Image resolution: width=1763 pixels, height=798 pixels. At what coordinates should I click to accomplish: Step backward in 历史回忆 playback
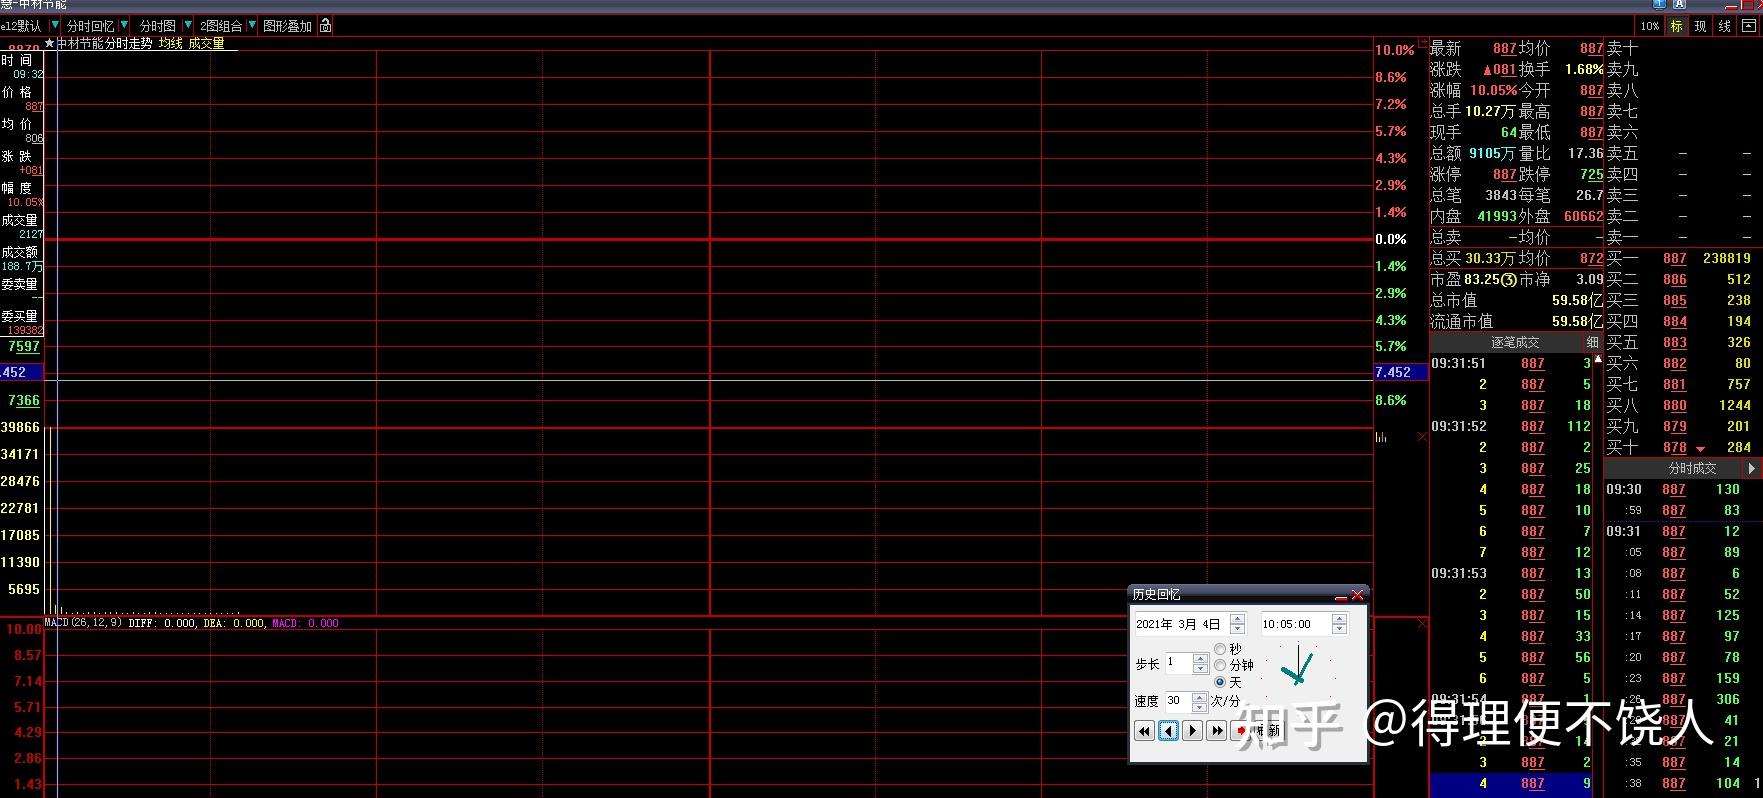point(1168,731)
